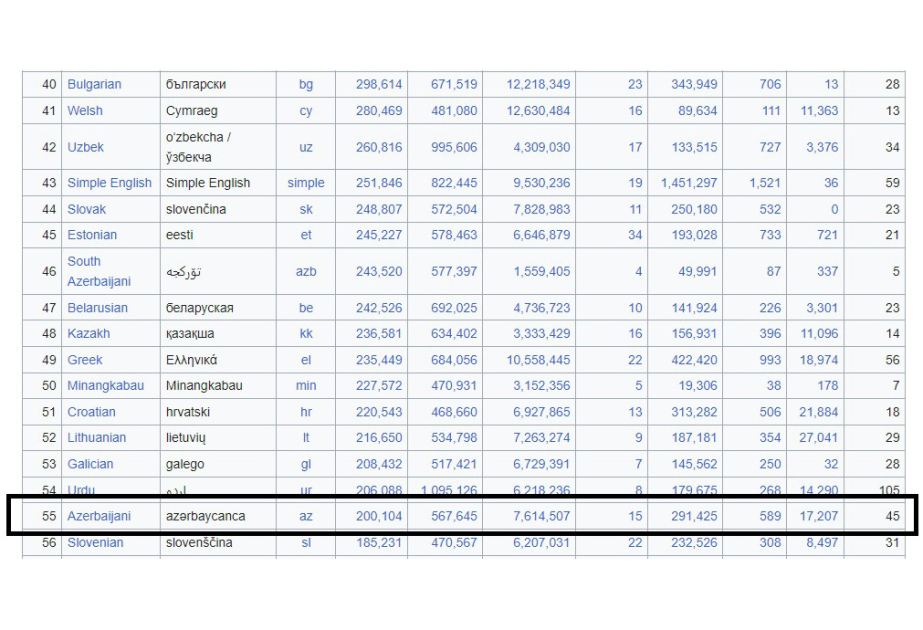Click the 'be' wiki code link
923x630 pixels.
[x=306, y=308]
